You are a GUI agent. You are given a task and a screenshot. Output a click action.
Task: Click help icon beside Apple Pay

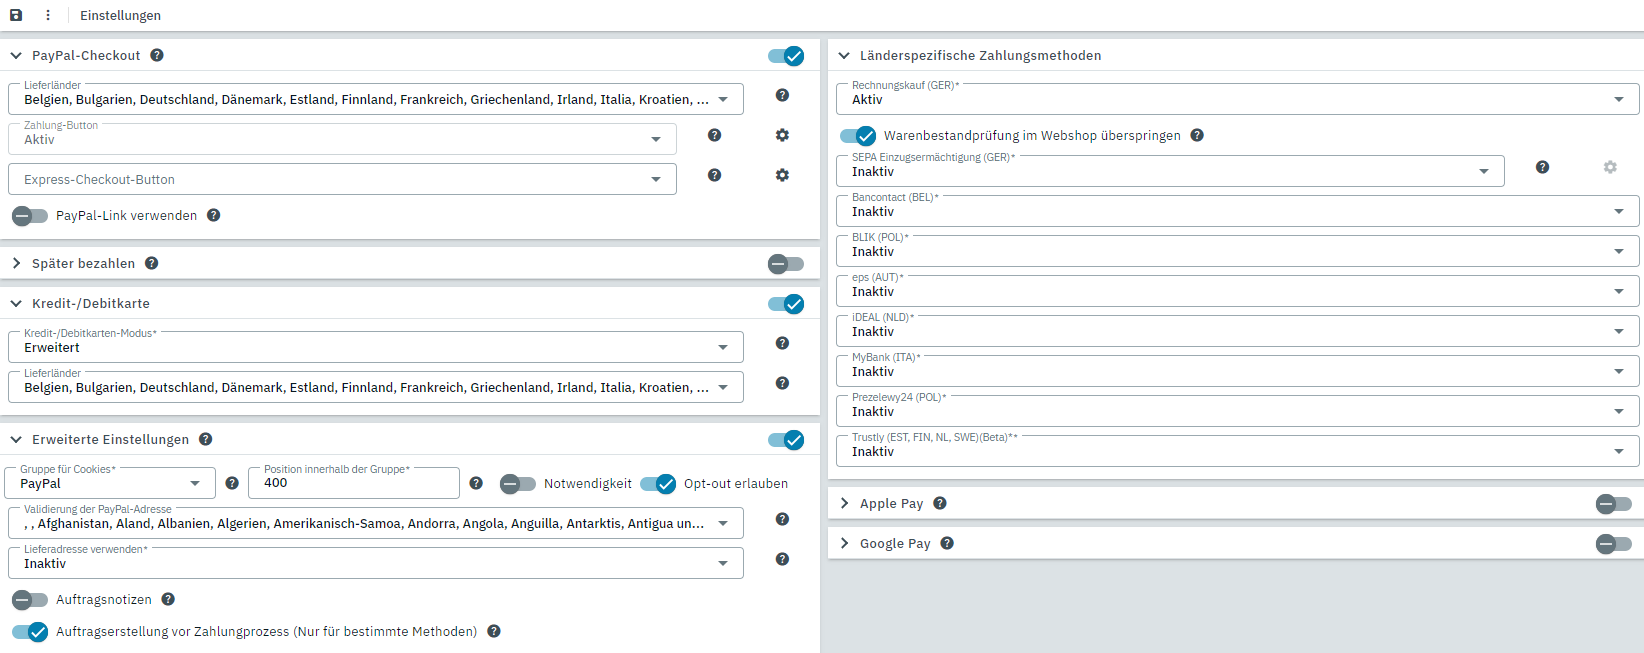[940, 503]
